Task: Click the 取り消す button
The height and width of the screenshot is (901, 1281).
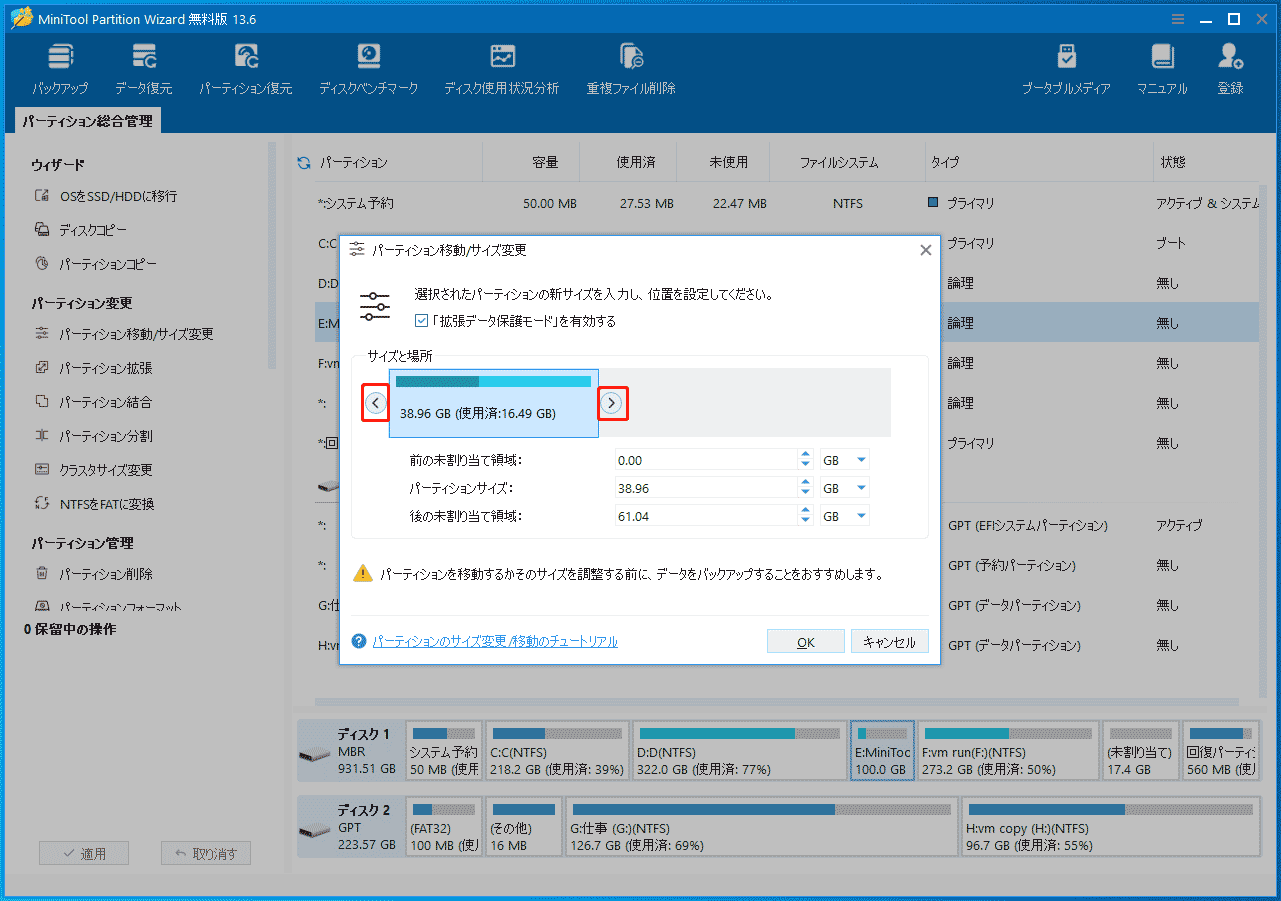Action: 205,854
